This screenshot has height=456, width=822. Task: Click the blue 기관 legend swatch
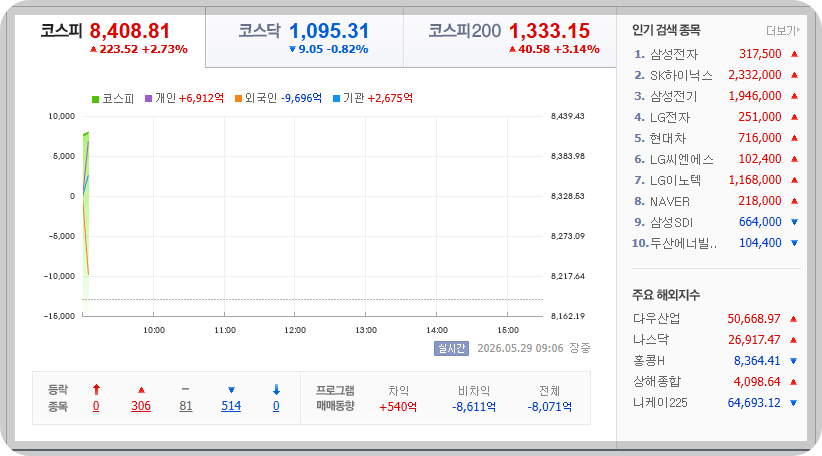click(x=337, y=99)
